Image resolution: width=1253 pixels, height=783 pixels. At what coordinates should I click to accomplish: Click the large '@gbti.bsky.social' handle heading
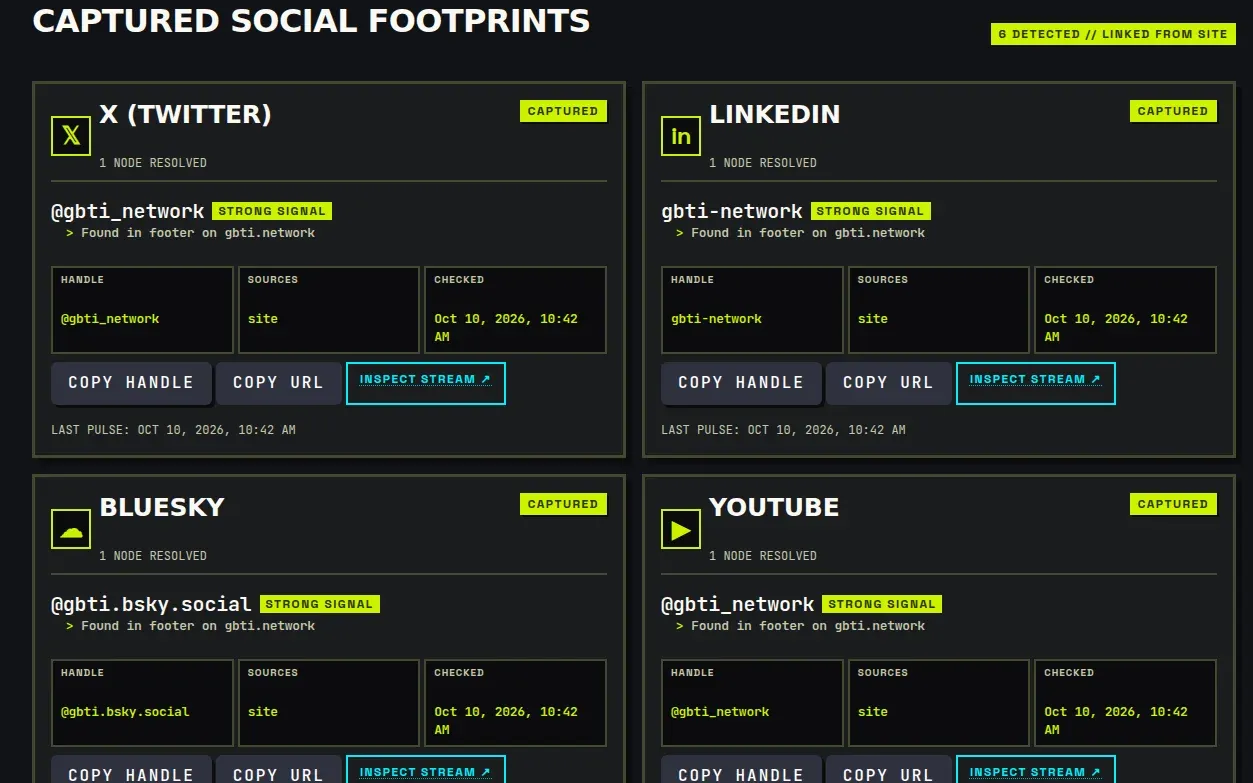[x=151, y=604]
